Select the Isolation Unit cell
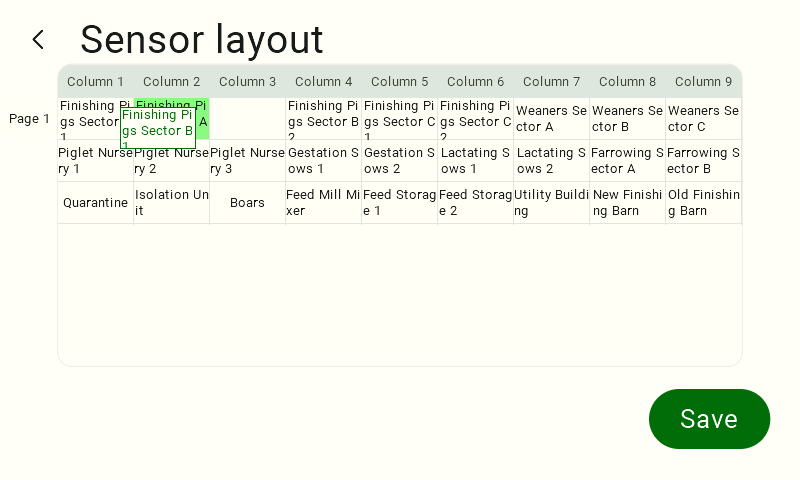This screenshot has height=480, width=800. coord(171,203)
